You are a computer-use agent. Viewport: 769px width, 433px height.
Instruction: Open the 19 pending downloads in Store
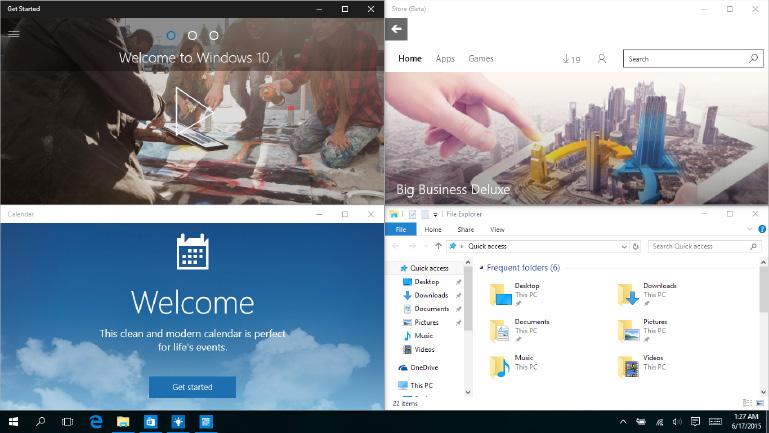click(x=571, y=59)
